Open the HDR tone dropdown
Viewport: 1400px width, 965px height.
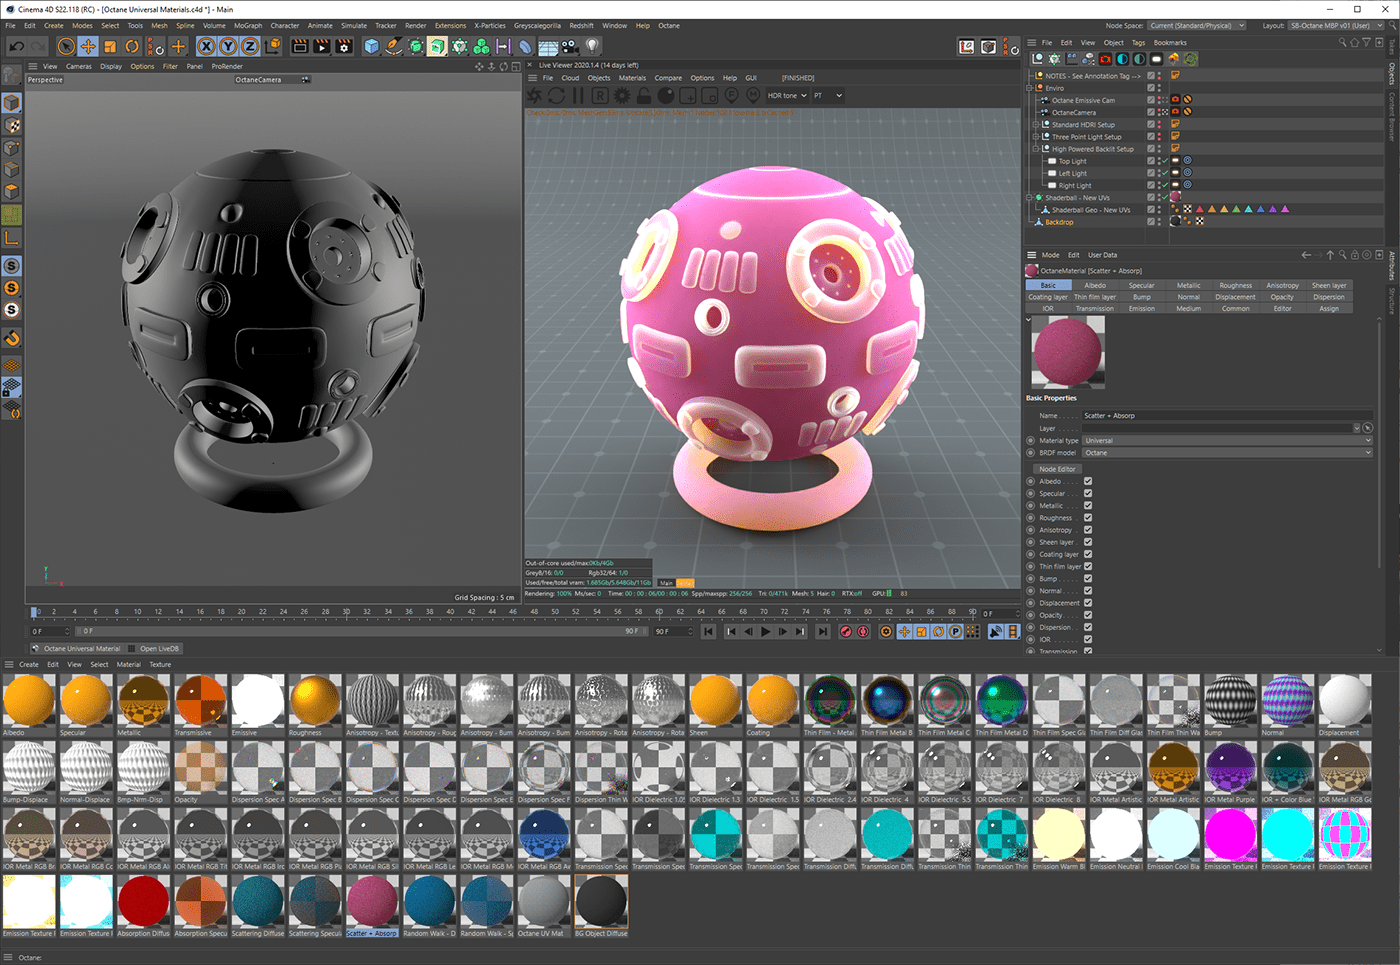[x=786, y=96]
